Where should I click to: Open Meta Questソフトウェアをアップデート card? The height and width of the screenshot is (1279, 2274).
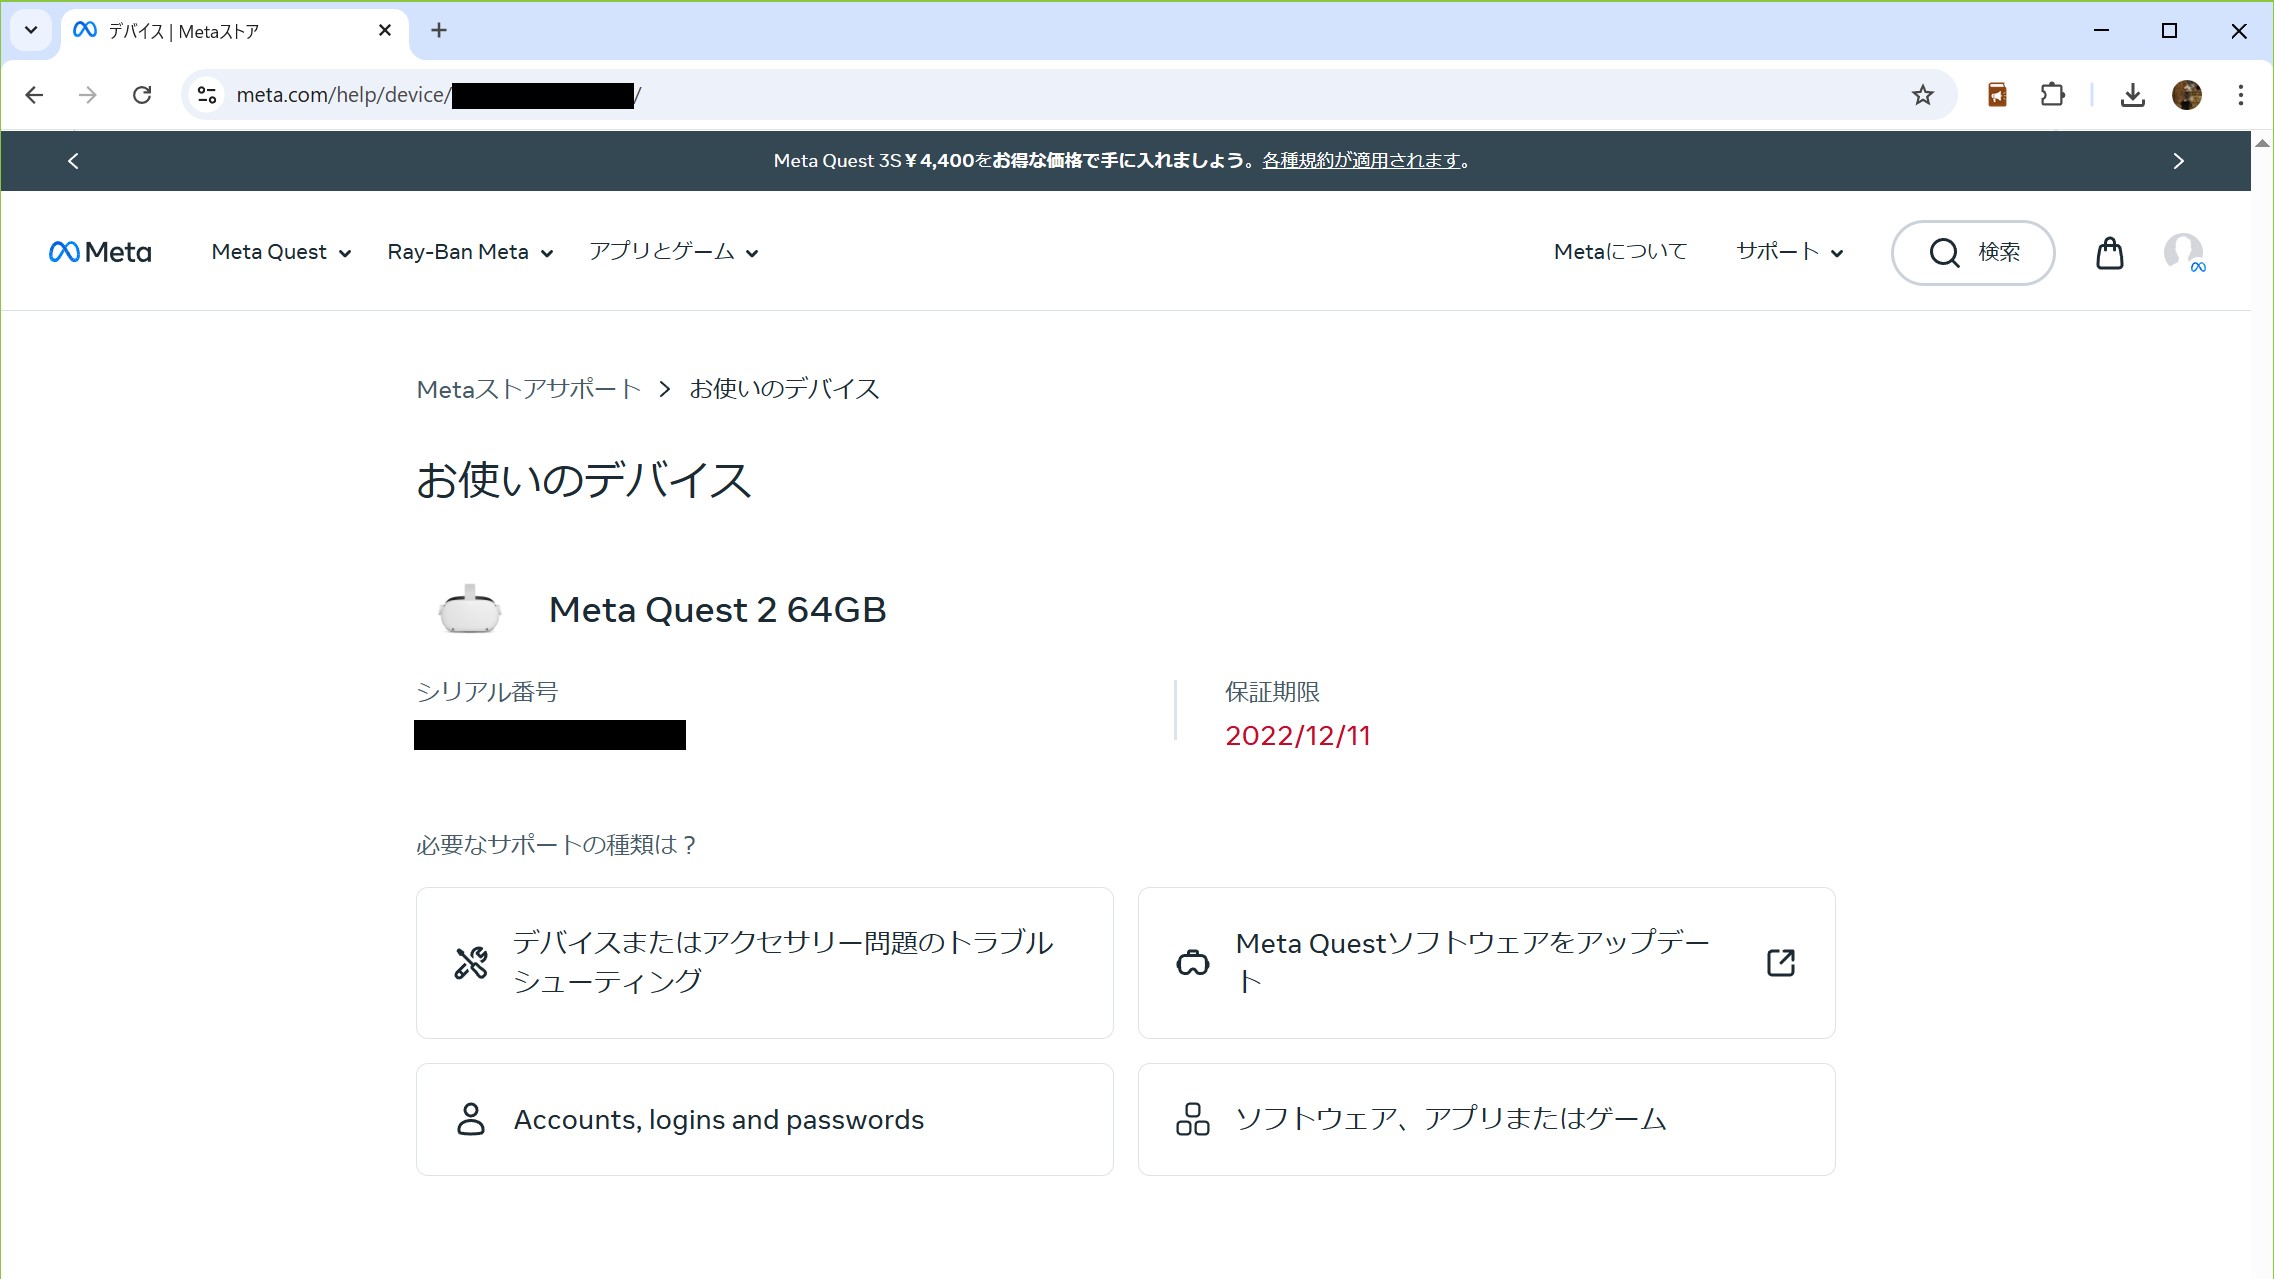pos(1486,963)
